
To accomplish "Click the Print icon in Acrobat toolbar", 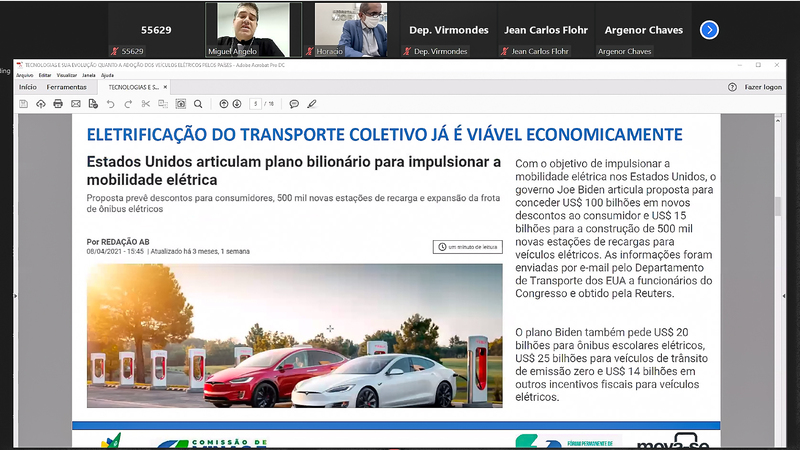I will [x=58, y=103].
